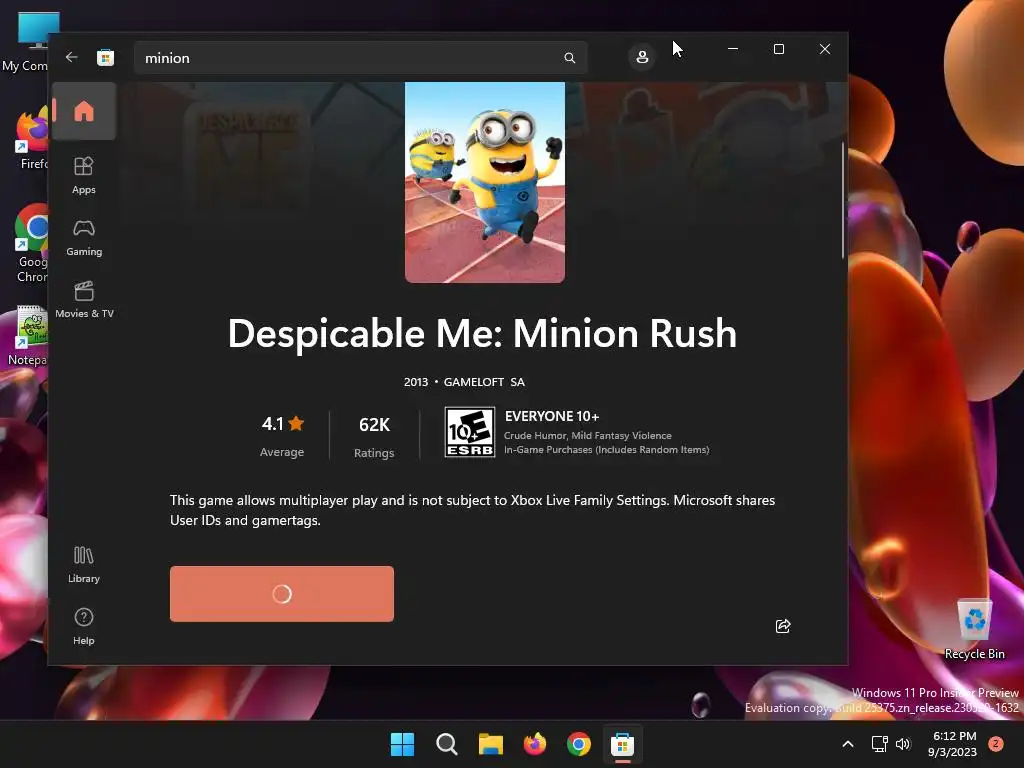Open the Windows Start menu
The height and width of the screenshot is (768, 1024).
402,744
